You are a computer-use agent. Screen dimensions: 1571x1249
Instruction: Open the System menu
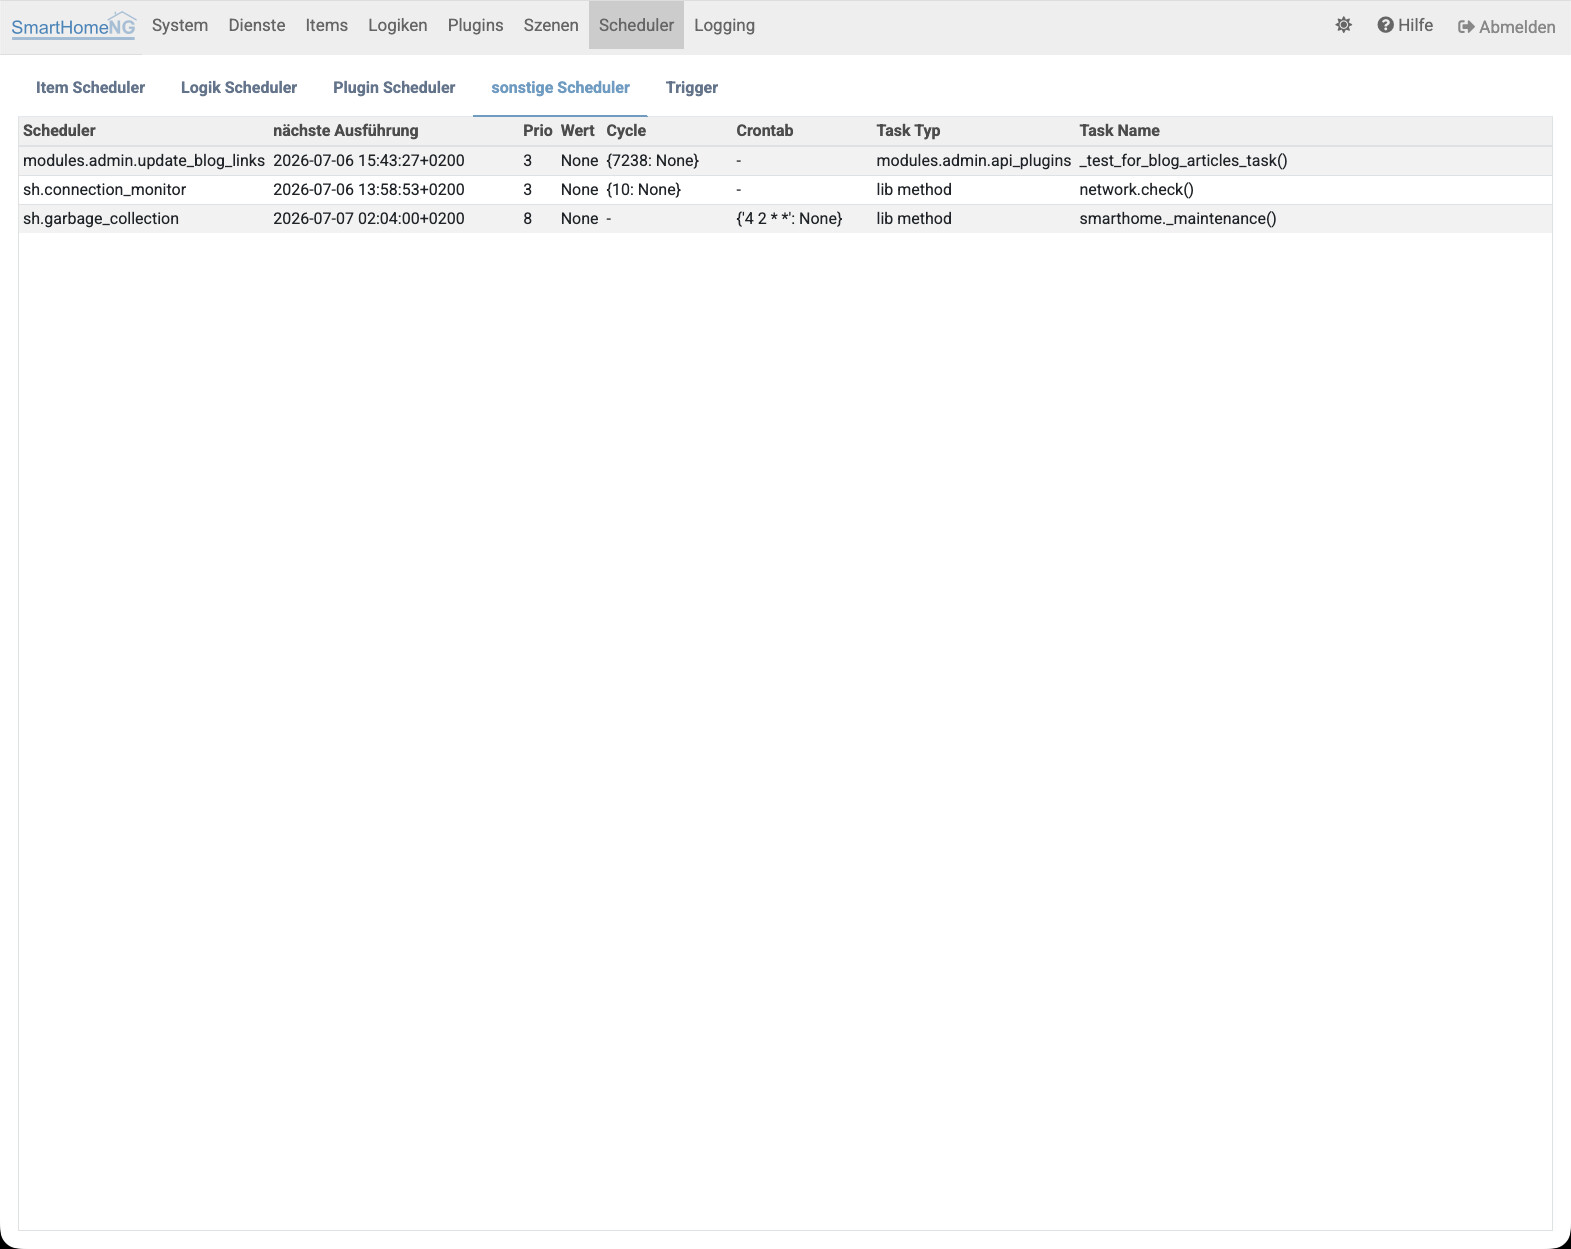[180, 25]
